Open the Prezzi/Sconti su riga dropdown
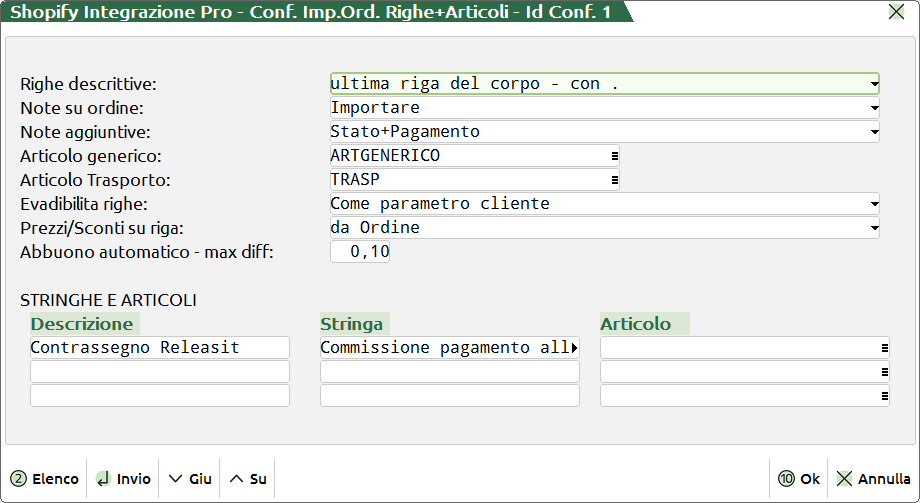This screenshot has height=503, width=920. tap(874, 228)
